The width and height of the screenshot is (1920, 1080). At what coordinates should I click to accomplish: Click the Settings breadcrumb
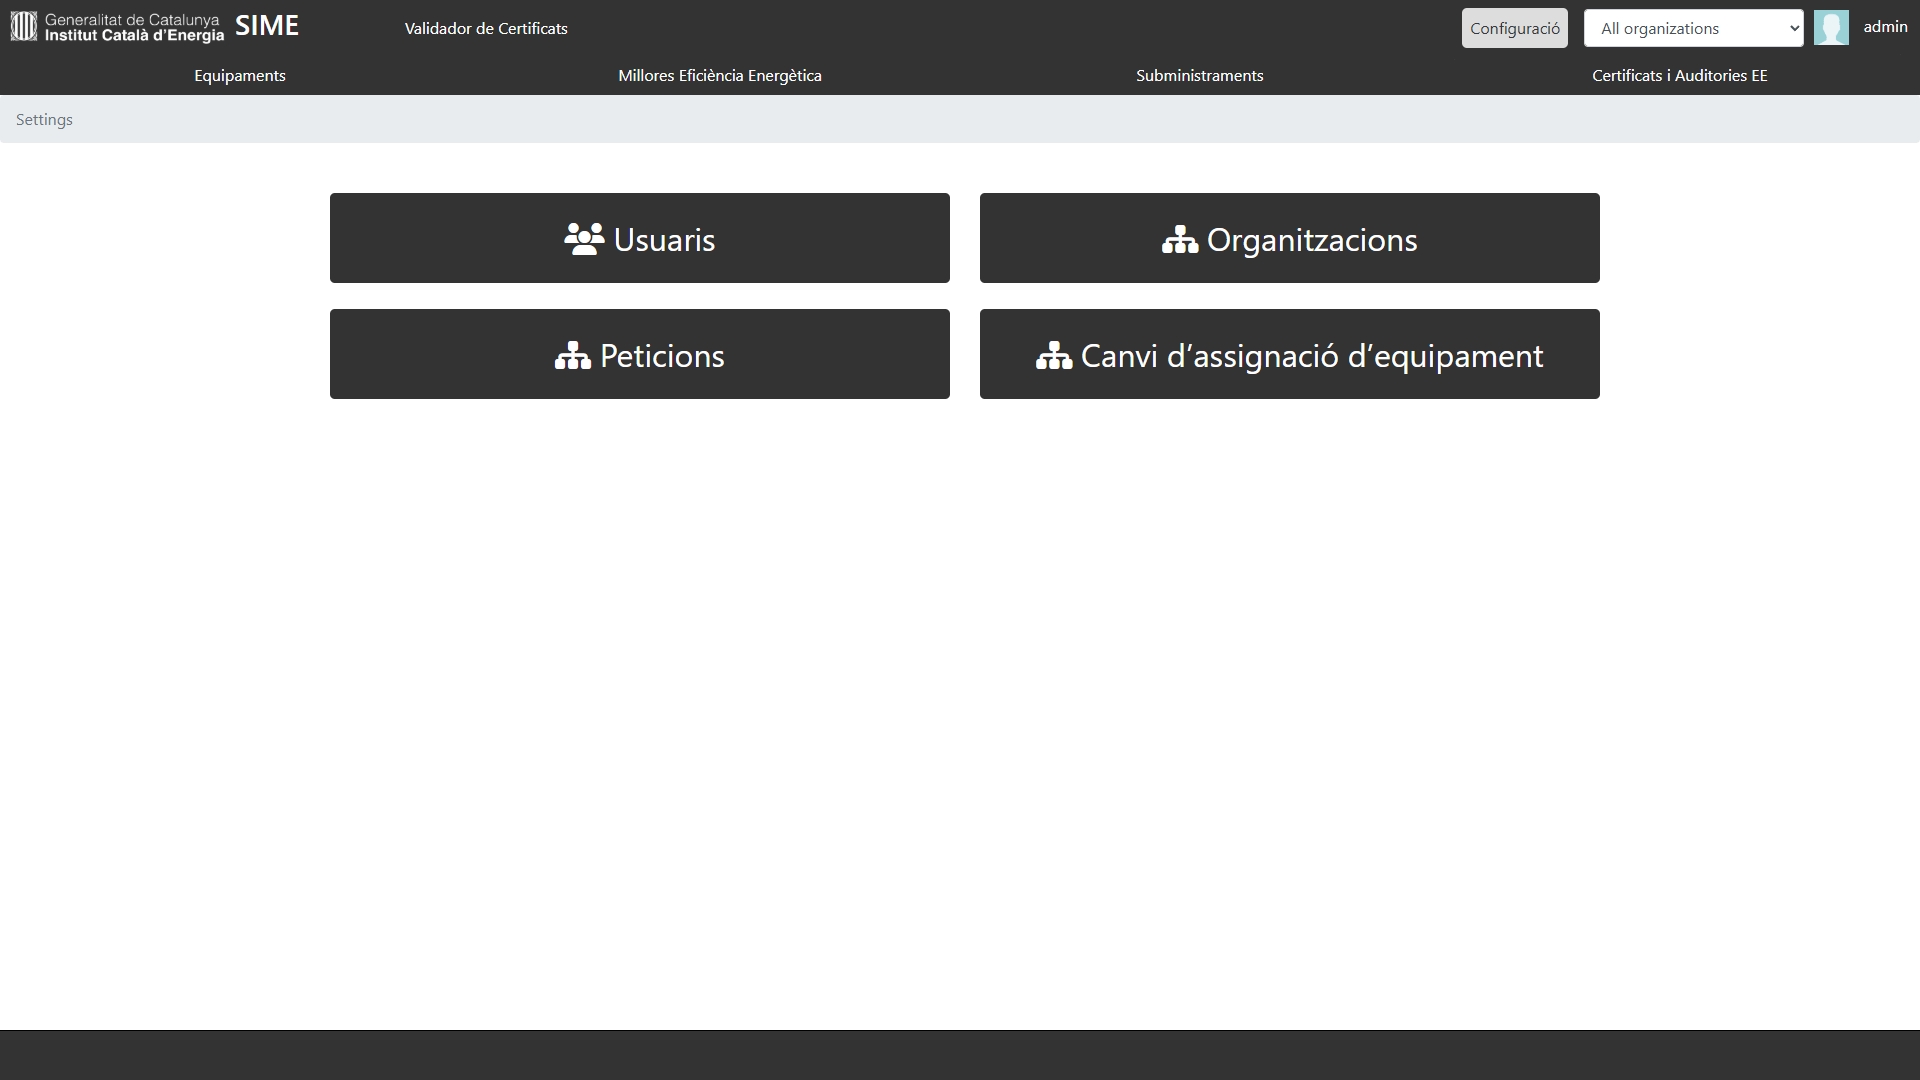44,120
